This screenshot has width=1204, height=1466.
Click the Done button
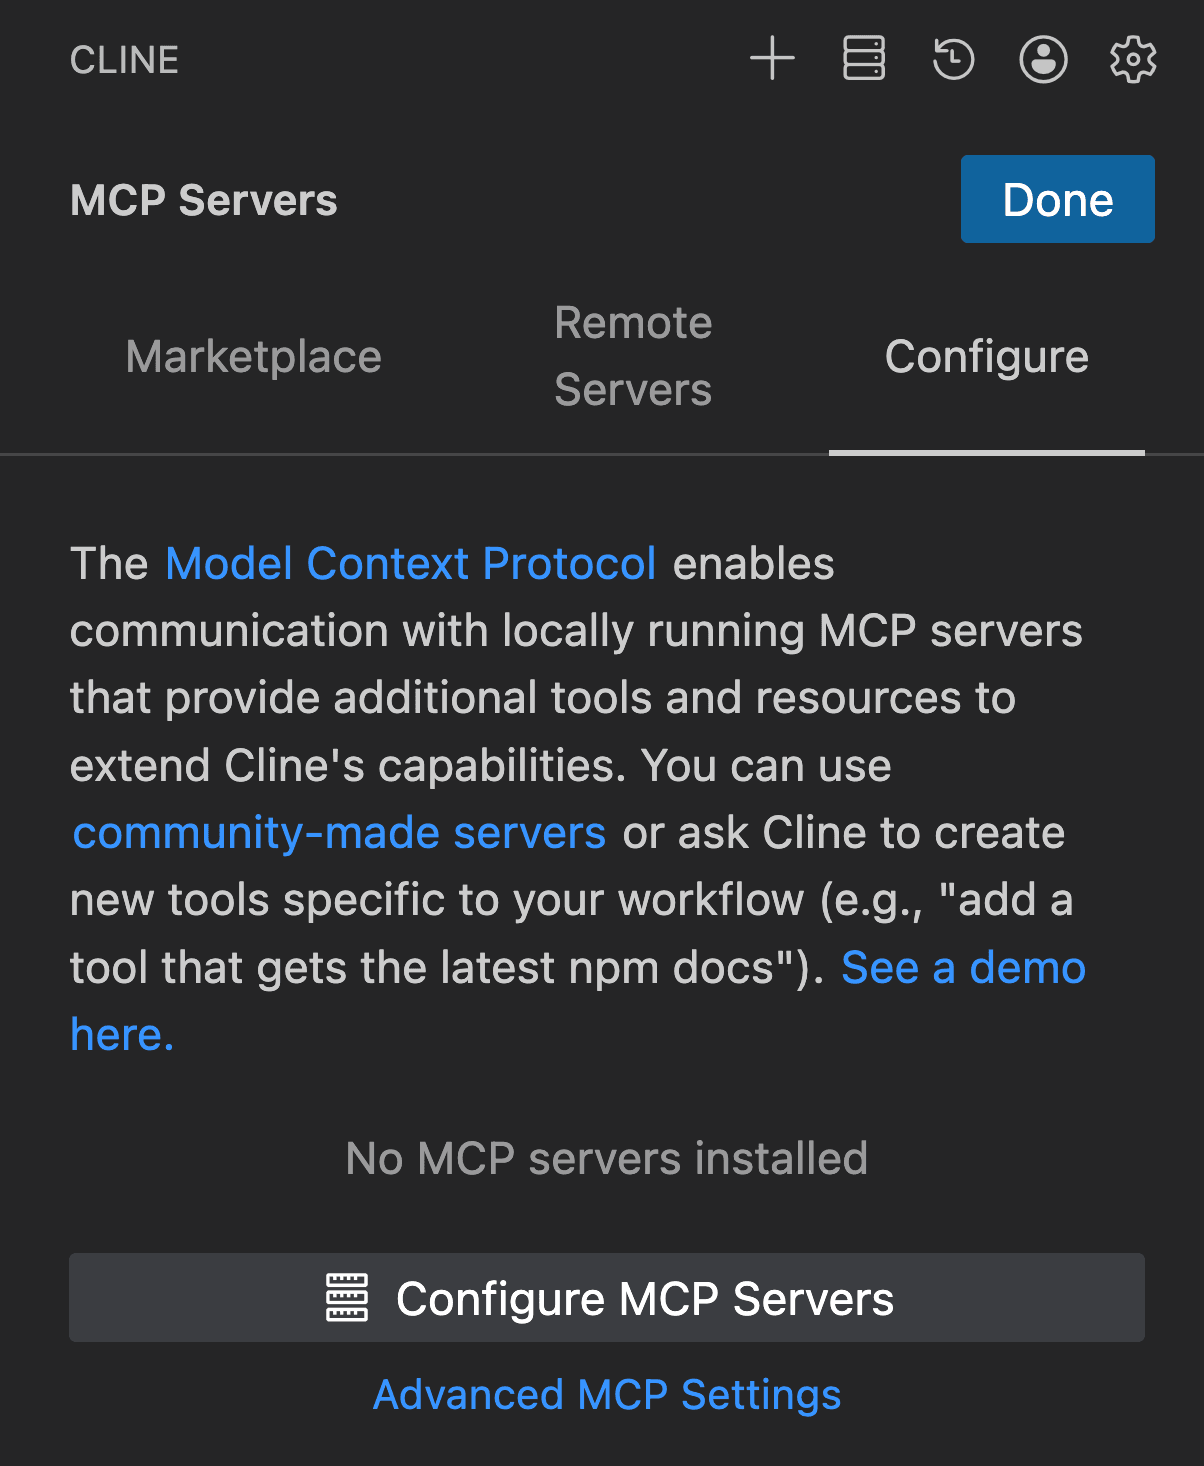(1057, 199)
